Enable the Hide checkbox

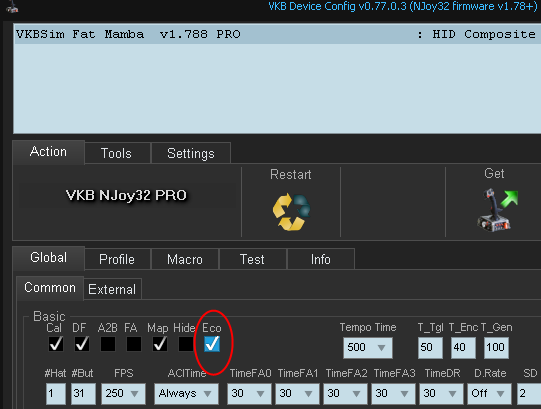click(186, 344)
